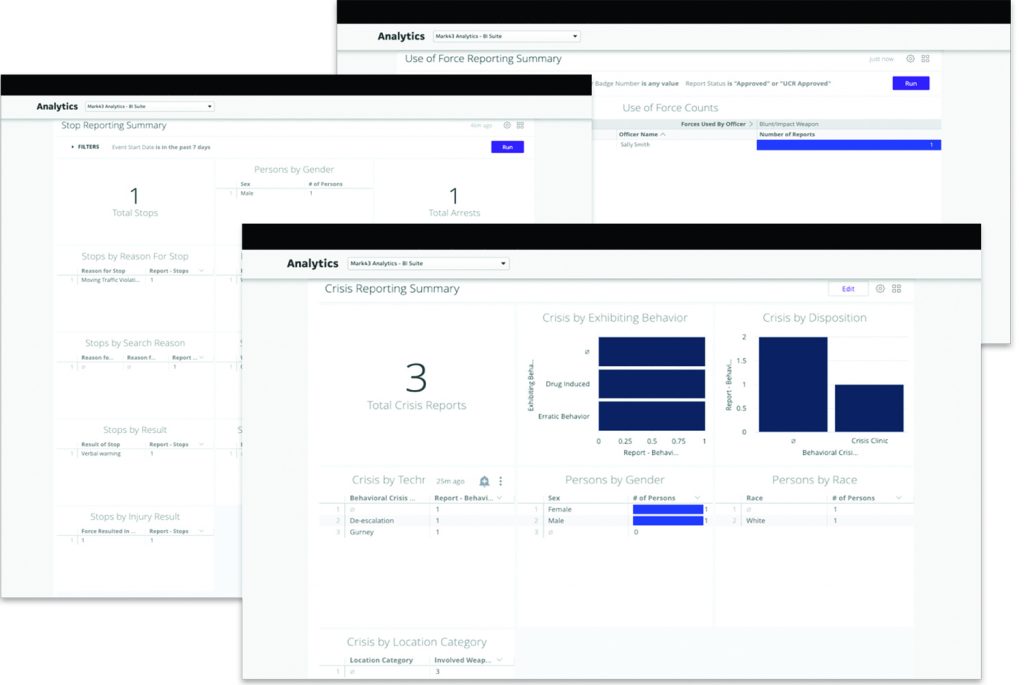This screenshot has width=1024, height=685.
Task: Click grid view icon in Crisis Reporting Summary
Action: (x=896, y=289)
